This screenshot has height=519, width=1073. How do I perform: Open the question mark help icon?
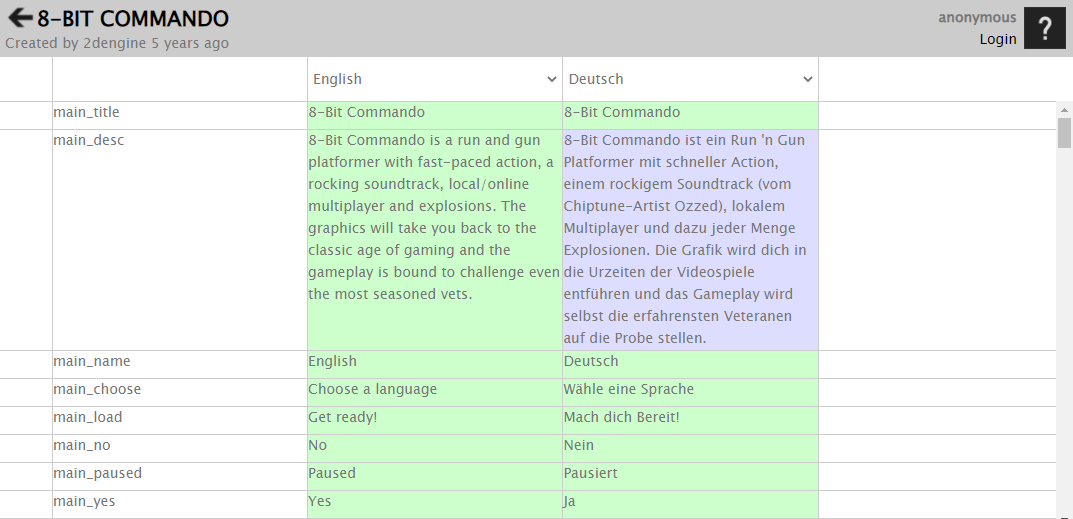pyautogui.click(x=1045, y=28)
